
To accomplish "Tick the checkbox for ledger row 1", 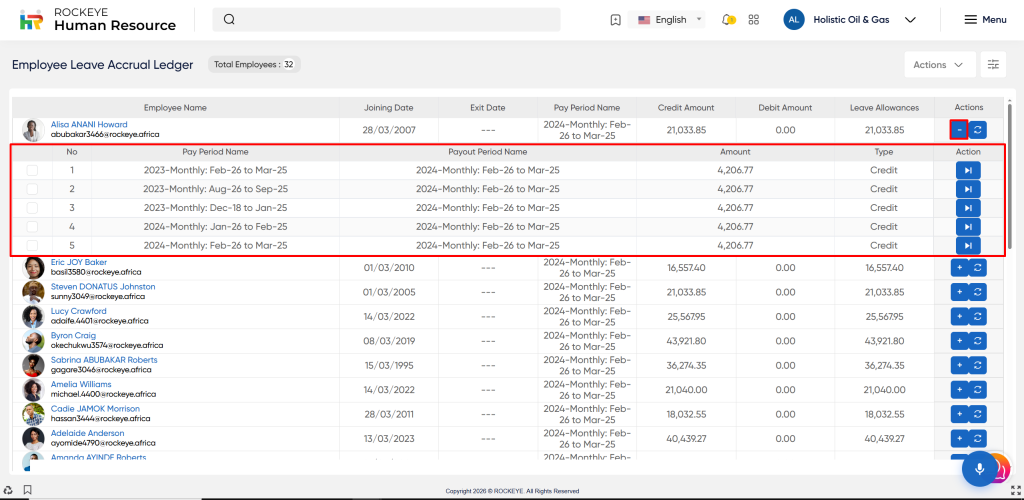I will [x=32, y=171].
